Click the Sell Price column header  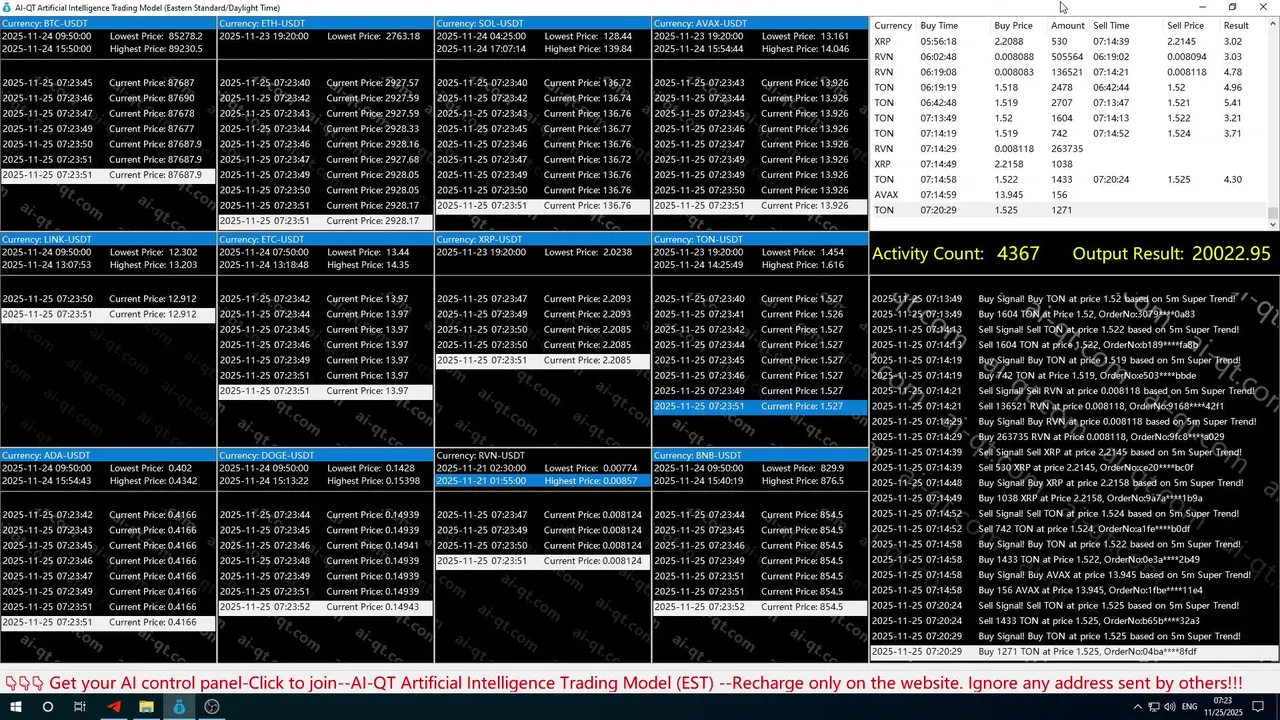1186,25
